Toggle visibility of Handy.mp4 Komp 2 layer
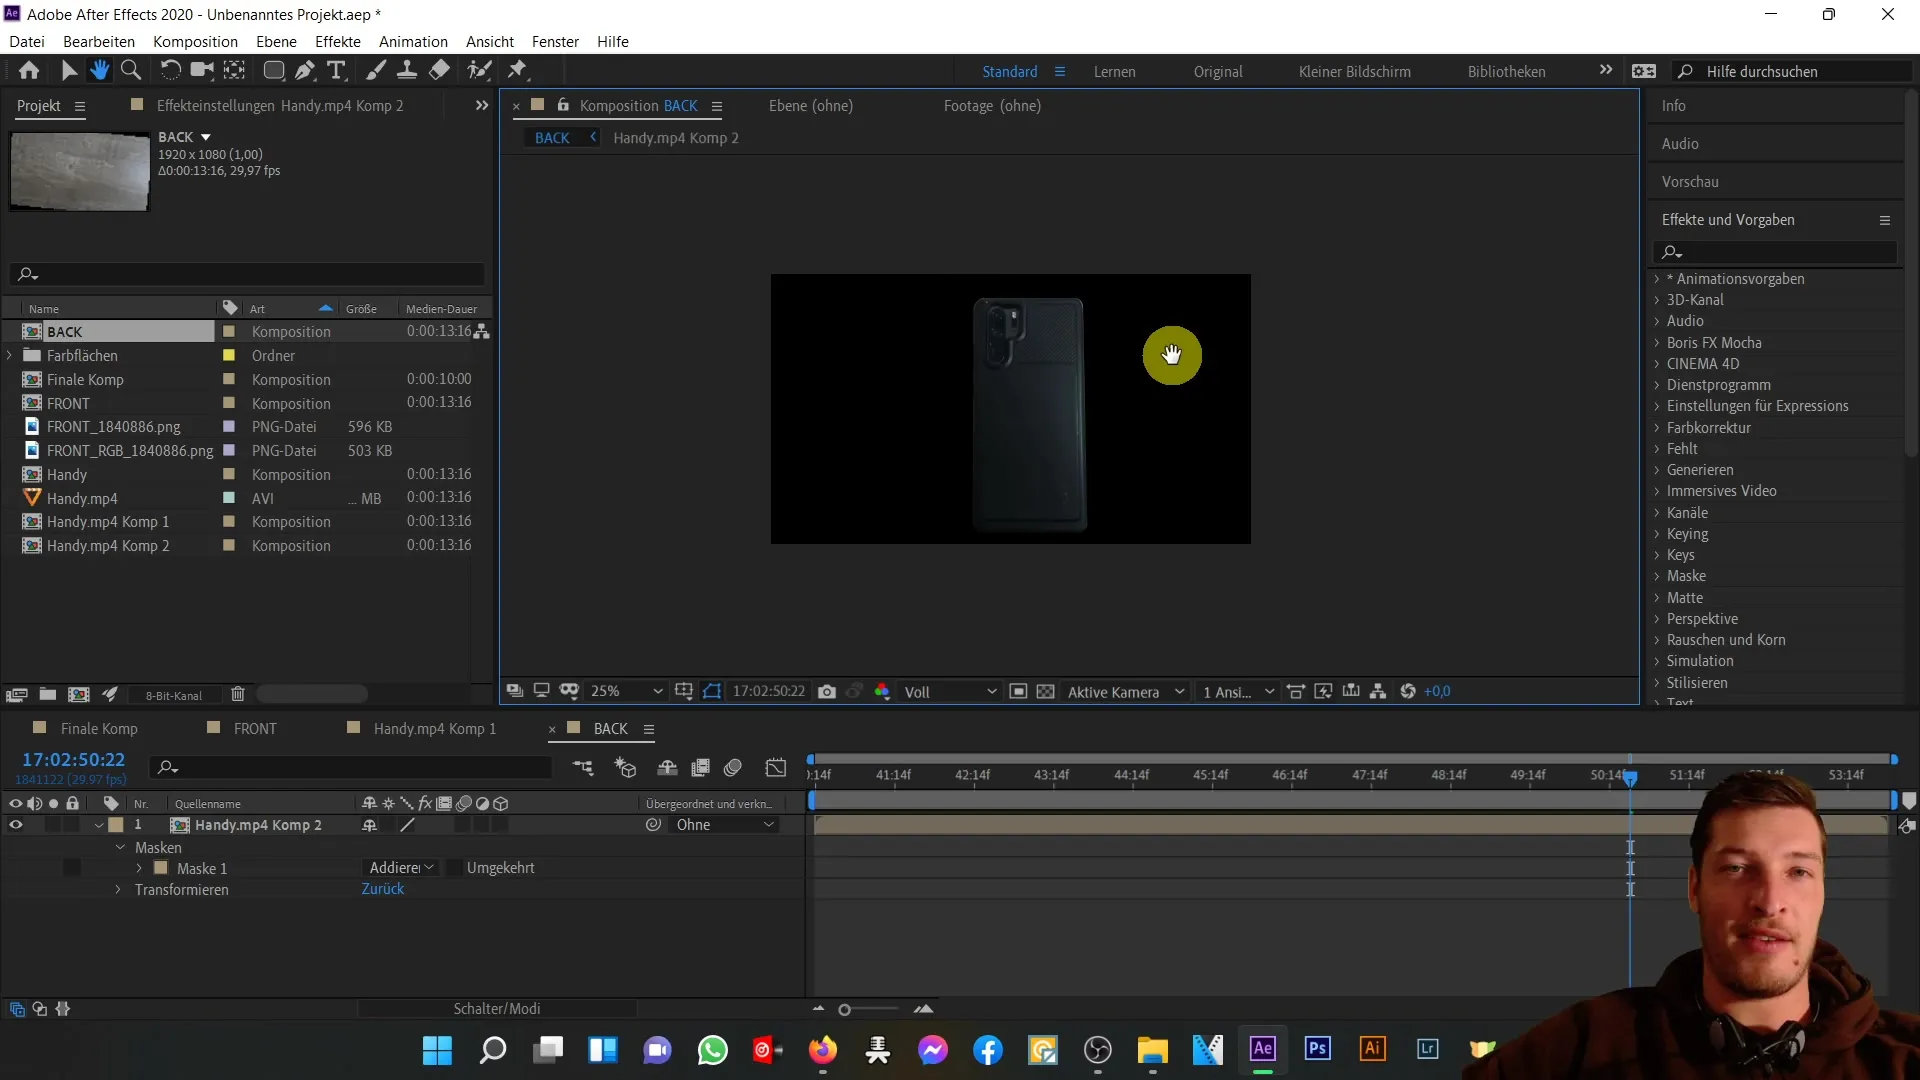Viewport: 1920px width, 1080px height. pyautogui.click(x=15, y=824)
